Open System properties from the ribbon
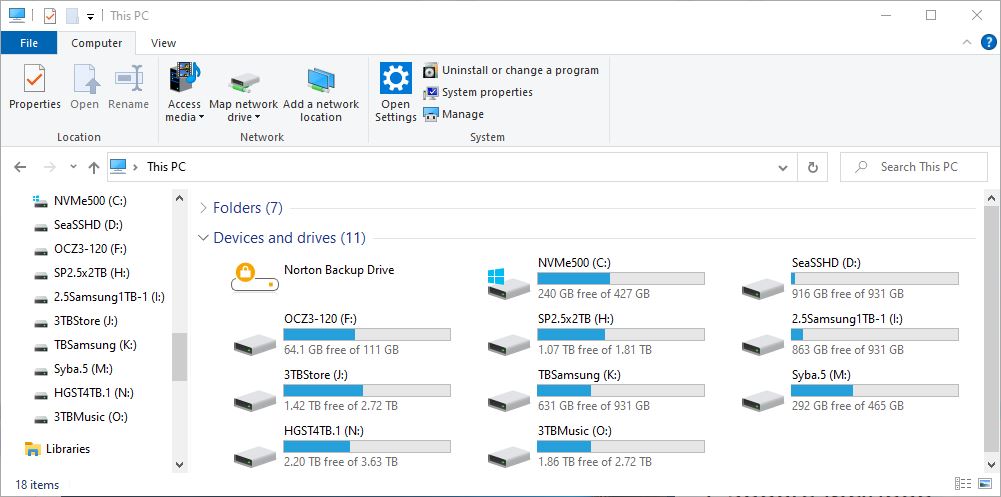 [x=478, y=93]
